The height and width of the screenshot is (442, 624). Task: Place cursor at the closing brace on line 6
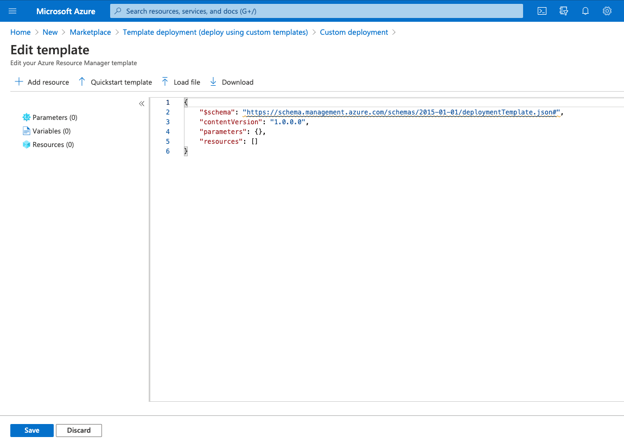click(x=185, y=151)
